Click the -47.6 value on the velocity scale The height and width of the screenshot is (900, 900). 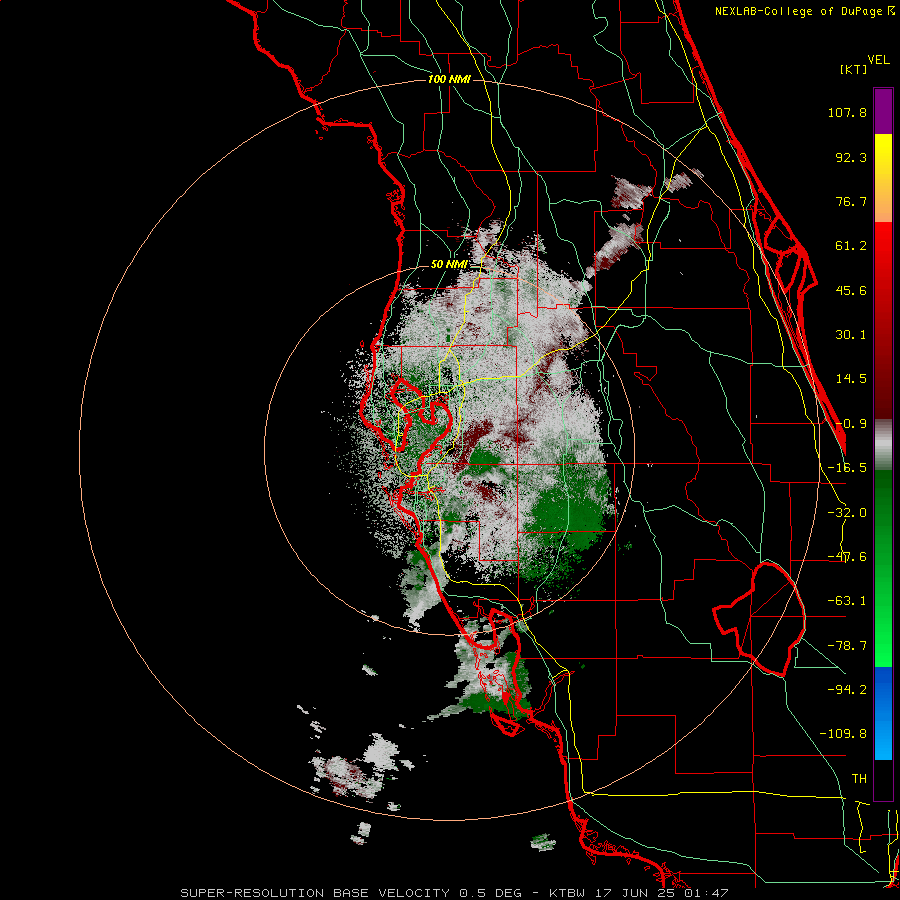847,557
